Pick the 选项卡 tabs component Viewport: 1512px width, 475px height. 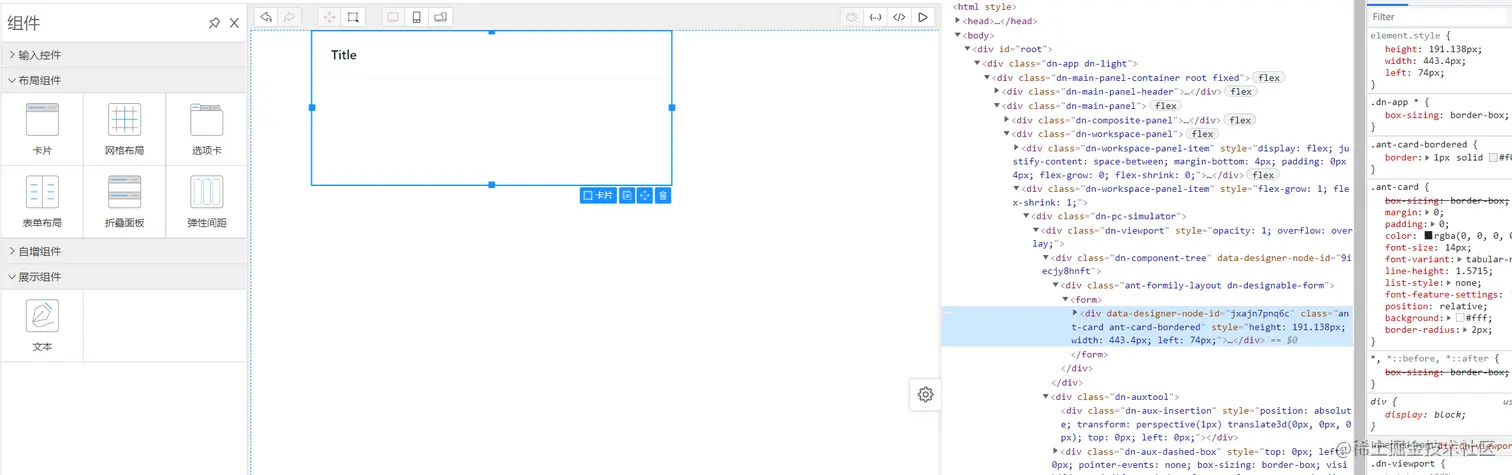206,129
